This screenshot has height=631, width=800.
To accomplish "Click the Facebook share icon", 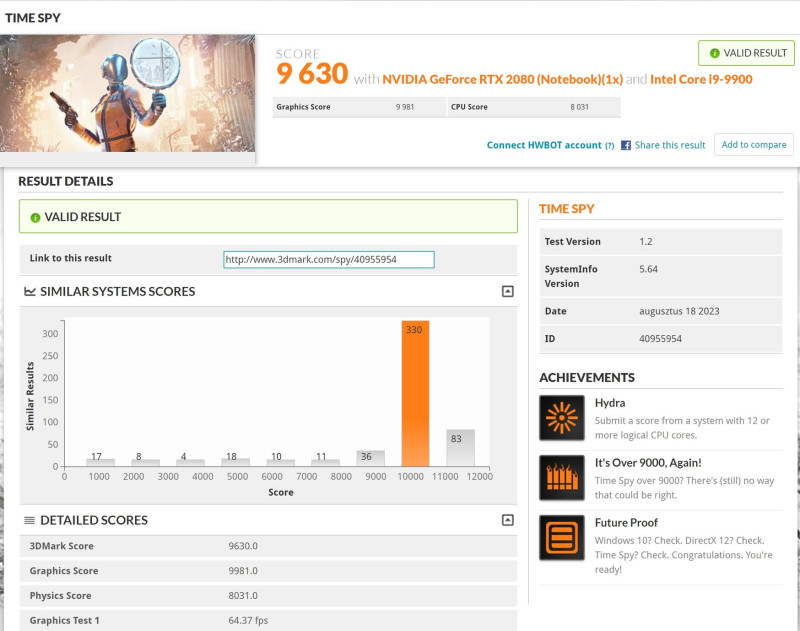I will pos(626,145).
